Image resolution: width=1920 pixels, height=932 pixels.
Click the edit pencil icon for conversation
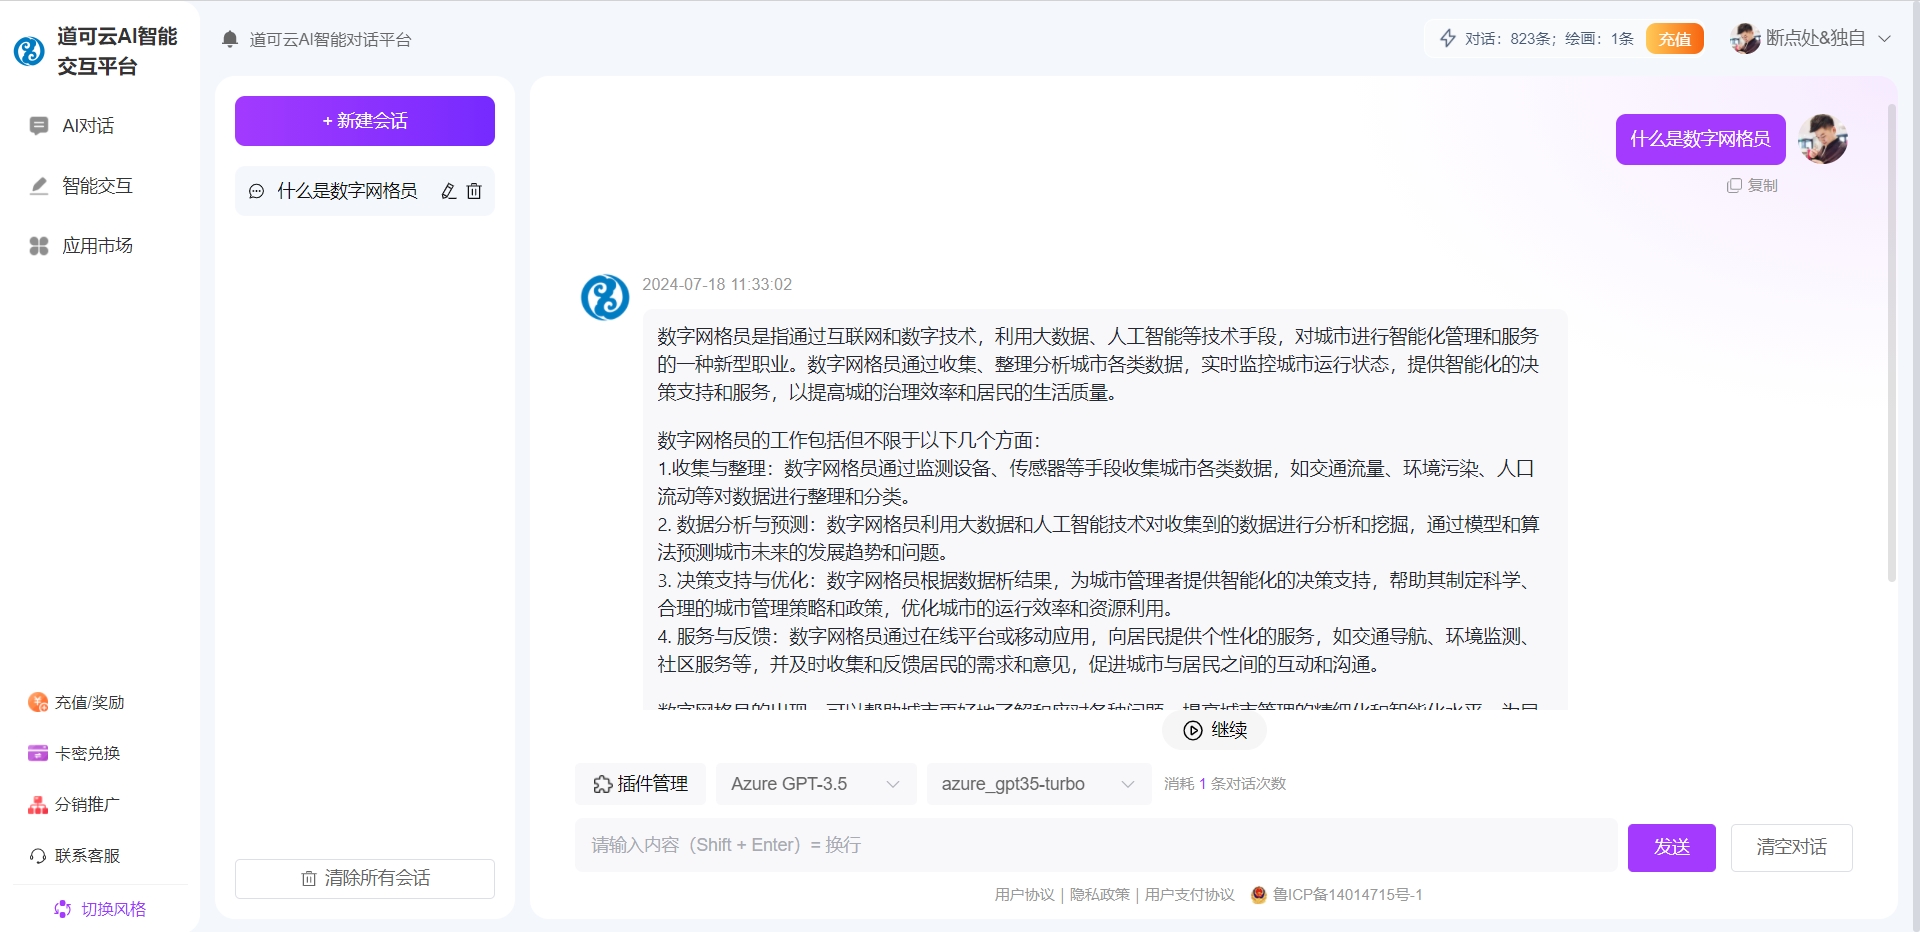449,191
